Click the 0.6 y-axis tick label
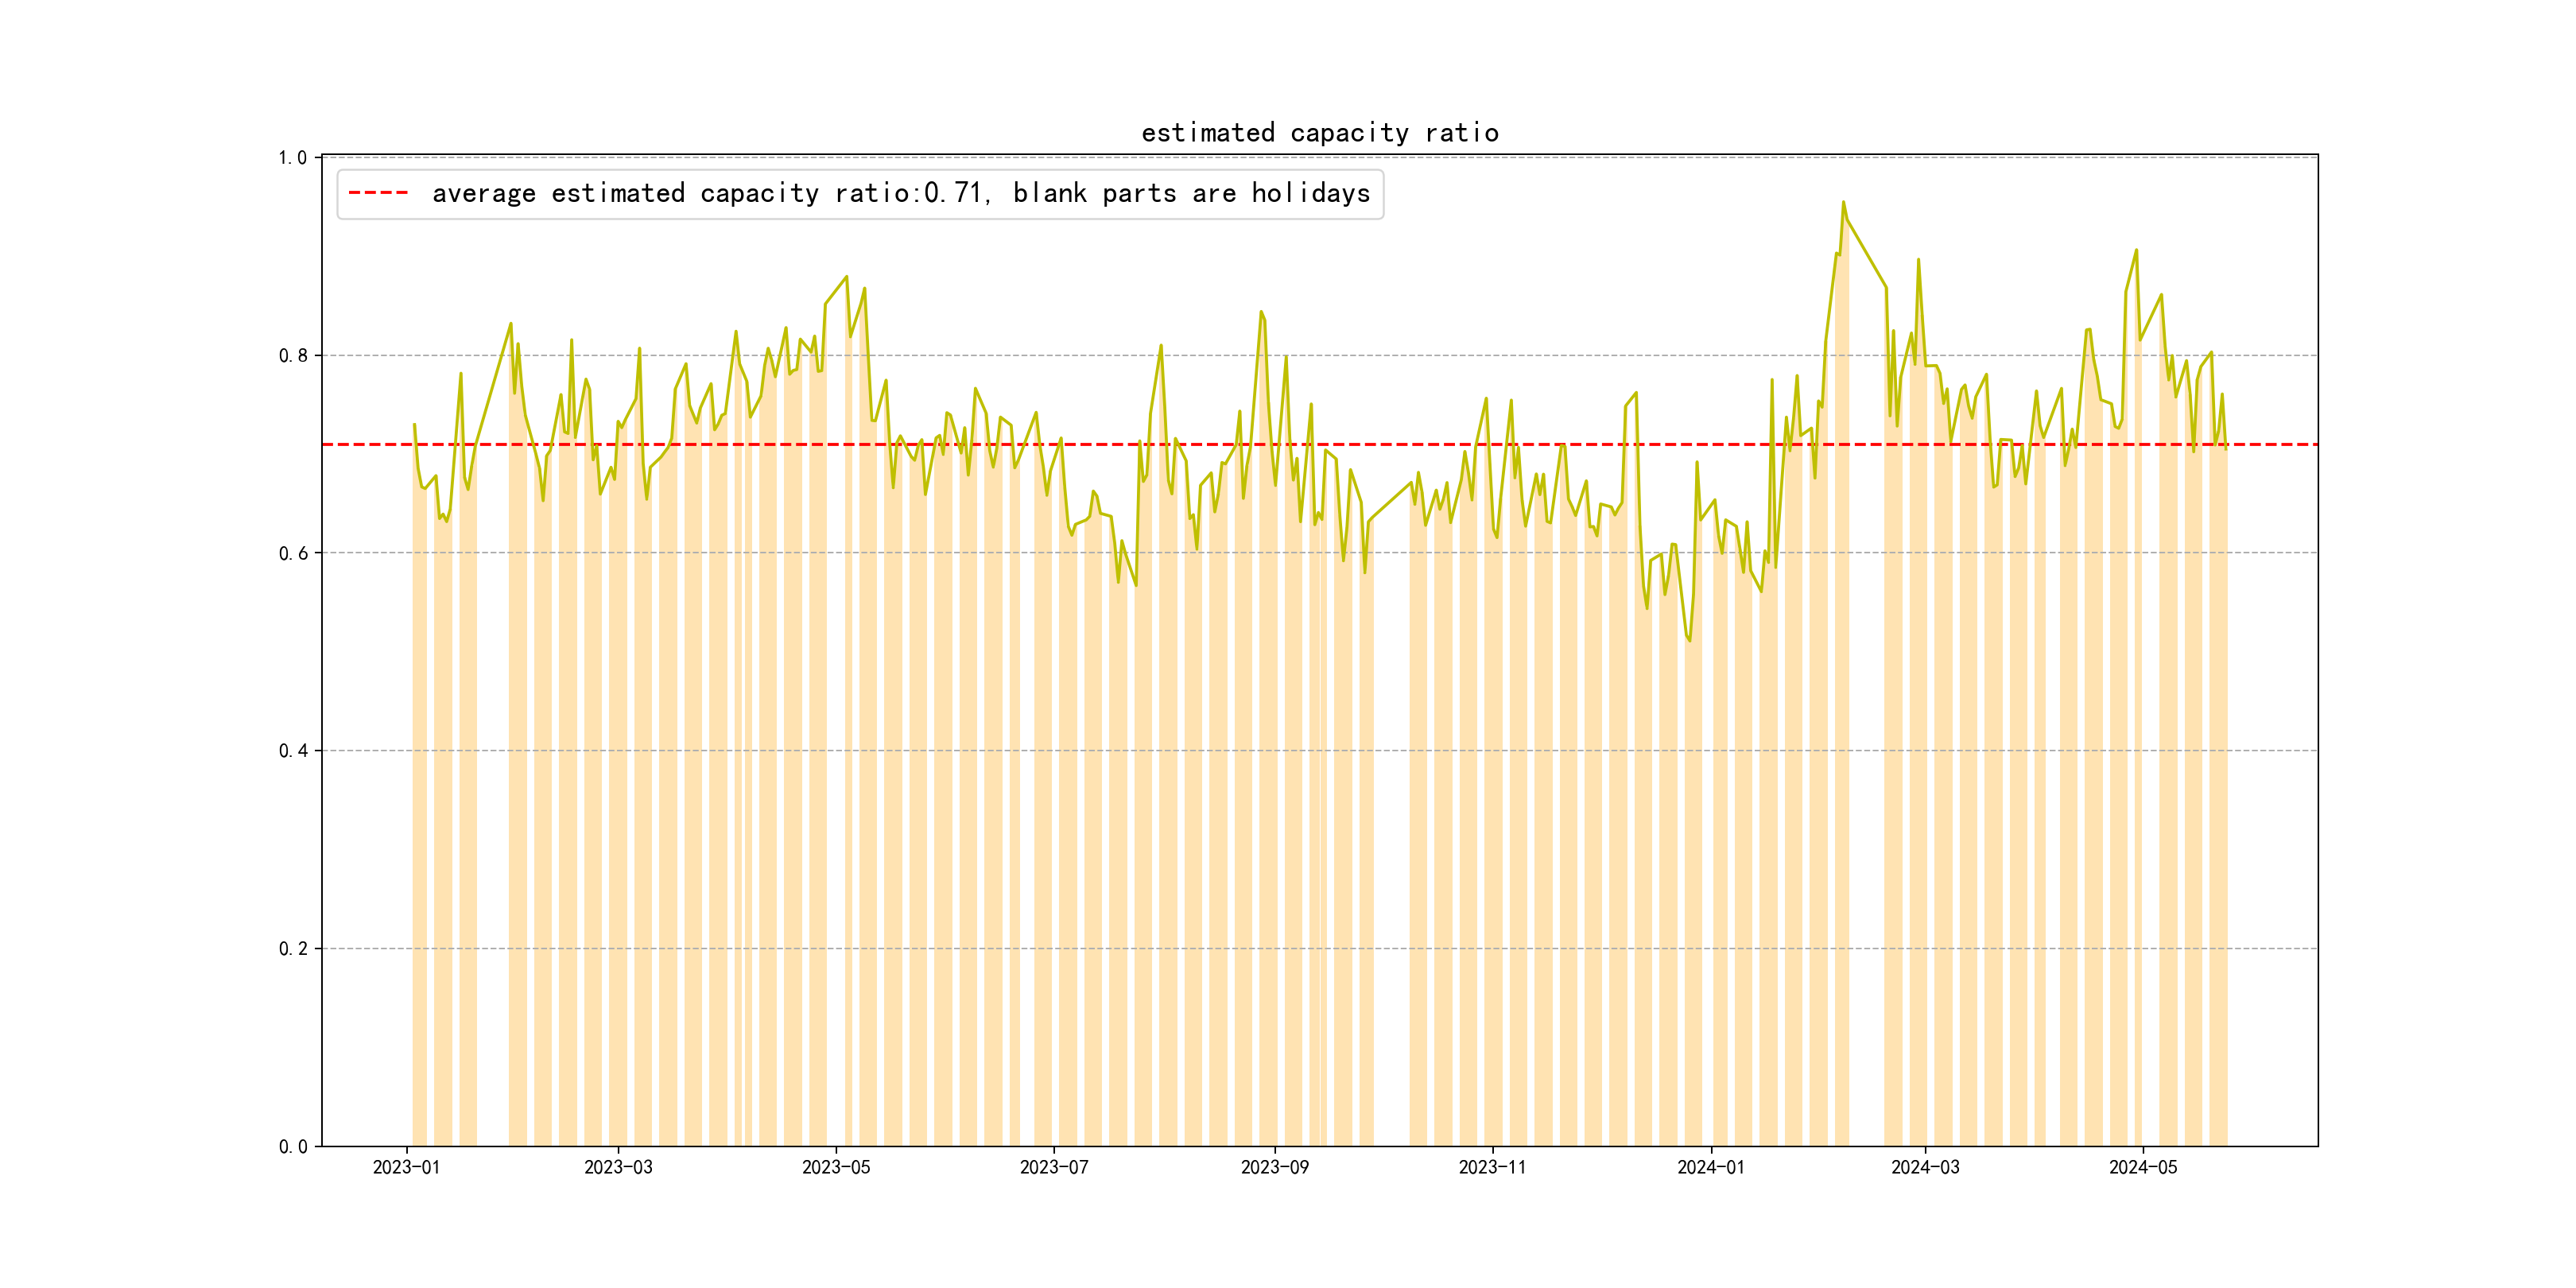 tap(293, 554)
